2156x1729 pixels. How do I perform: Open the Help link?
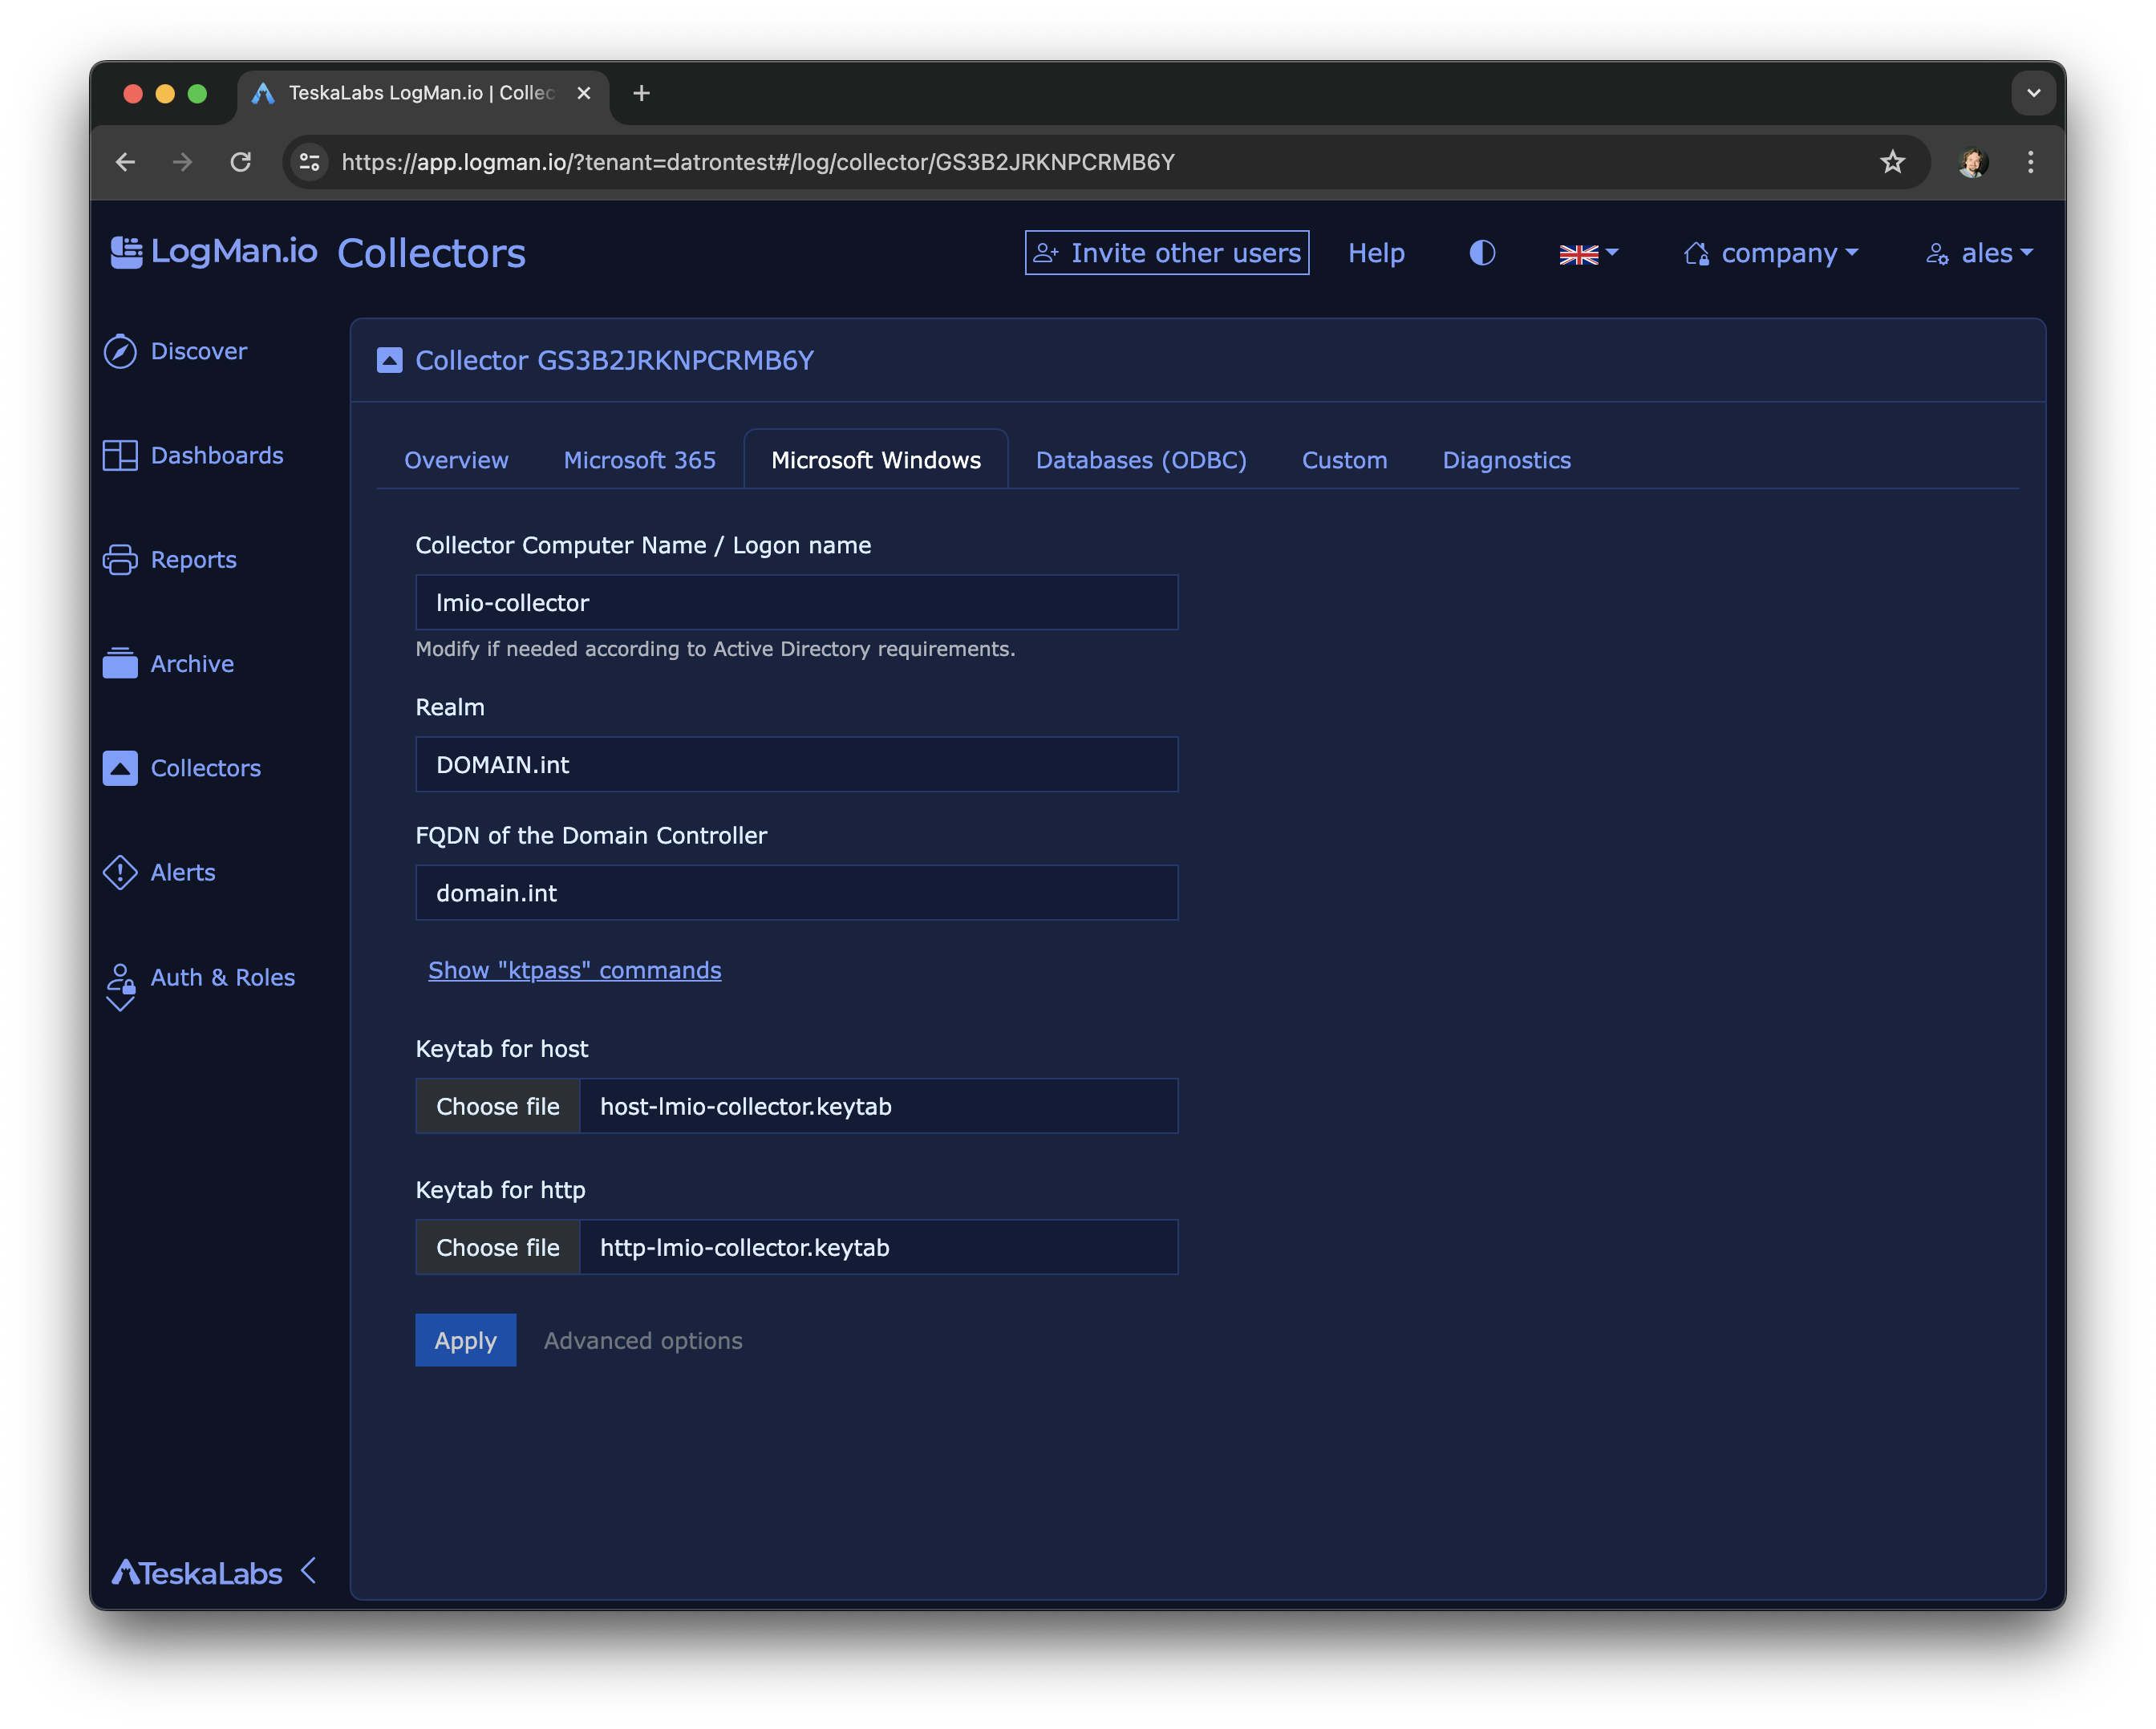tap(1376, 253)
